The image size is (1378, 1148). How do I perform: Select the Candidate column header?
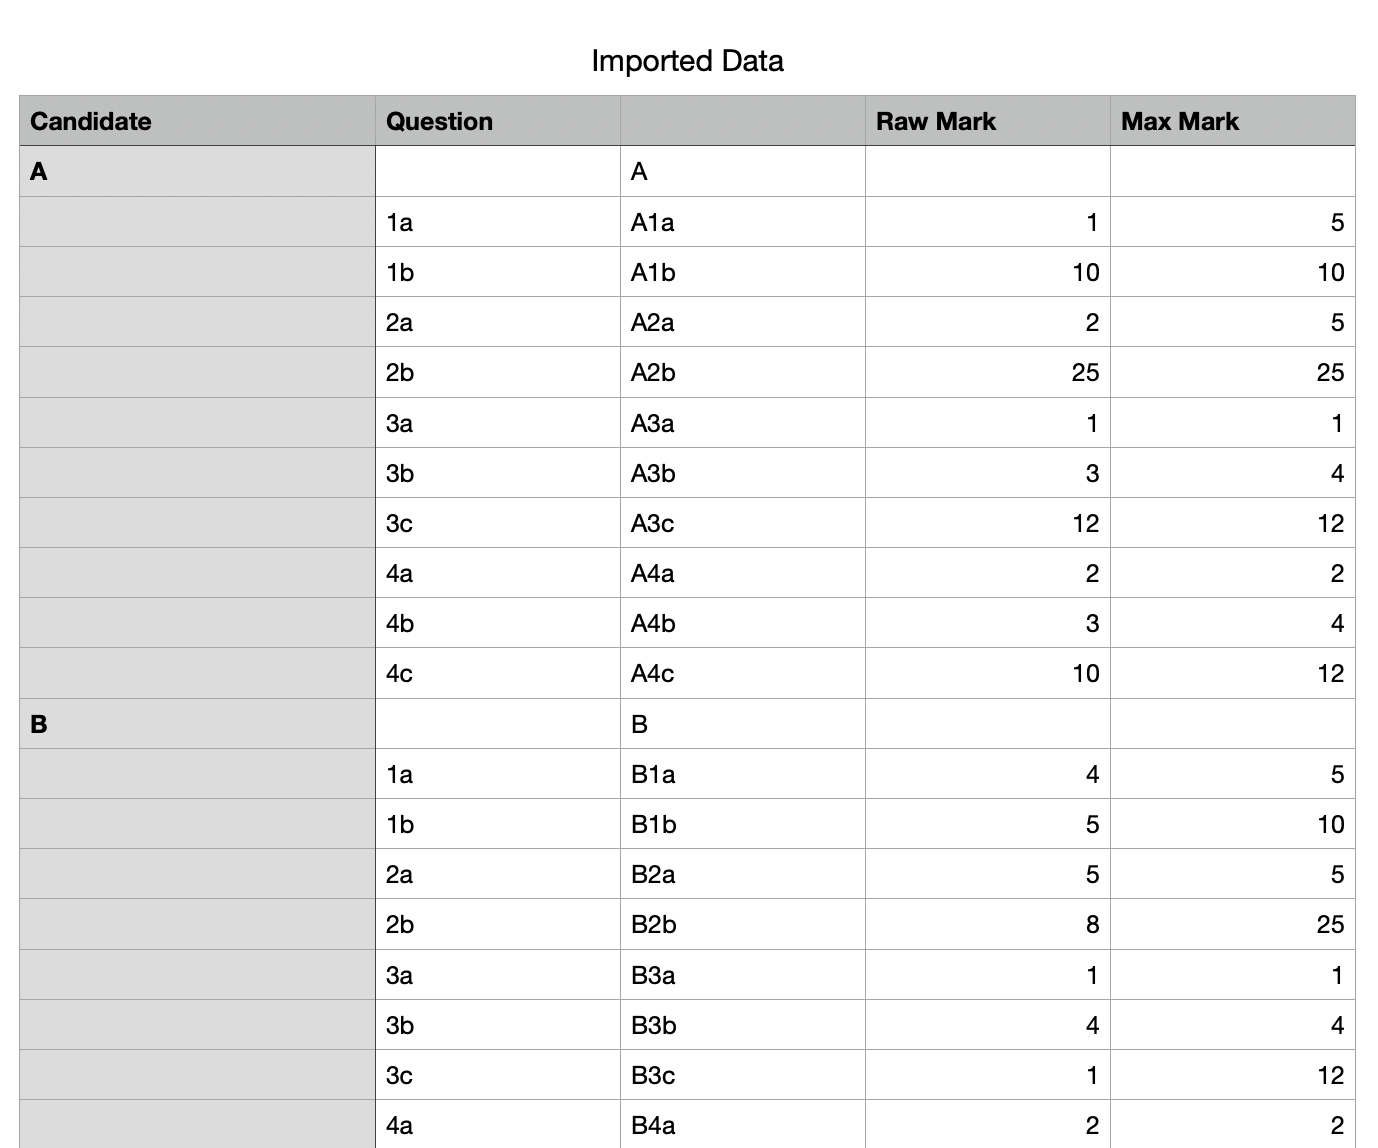(x=197, y=121)
